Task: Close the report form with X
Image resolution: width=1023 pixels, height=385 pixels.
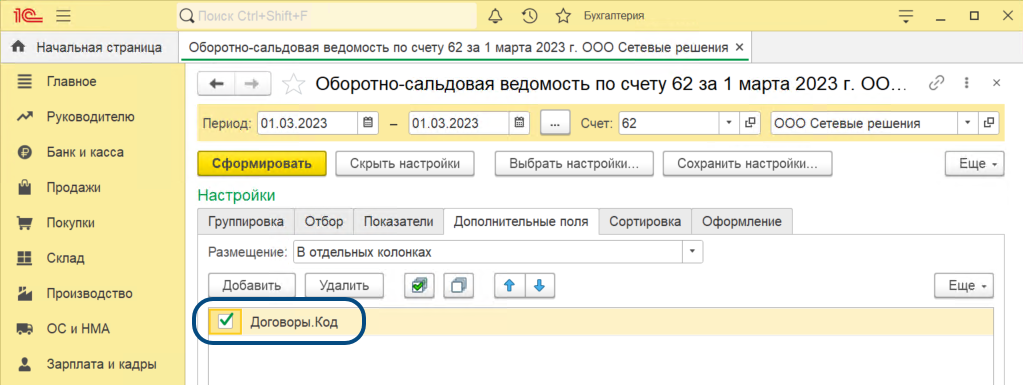Action: tap(996, 83)
